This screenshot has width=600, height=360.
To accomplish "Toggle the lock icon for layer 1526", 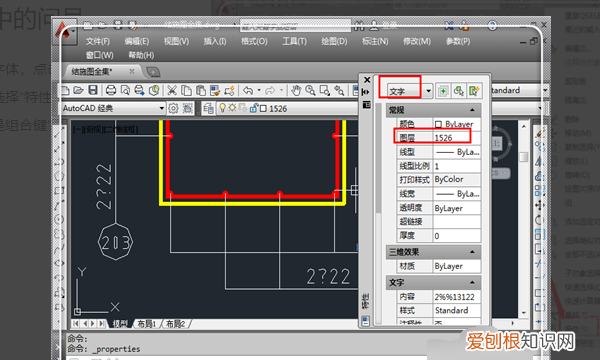I will [x=254, y=108].
